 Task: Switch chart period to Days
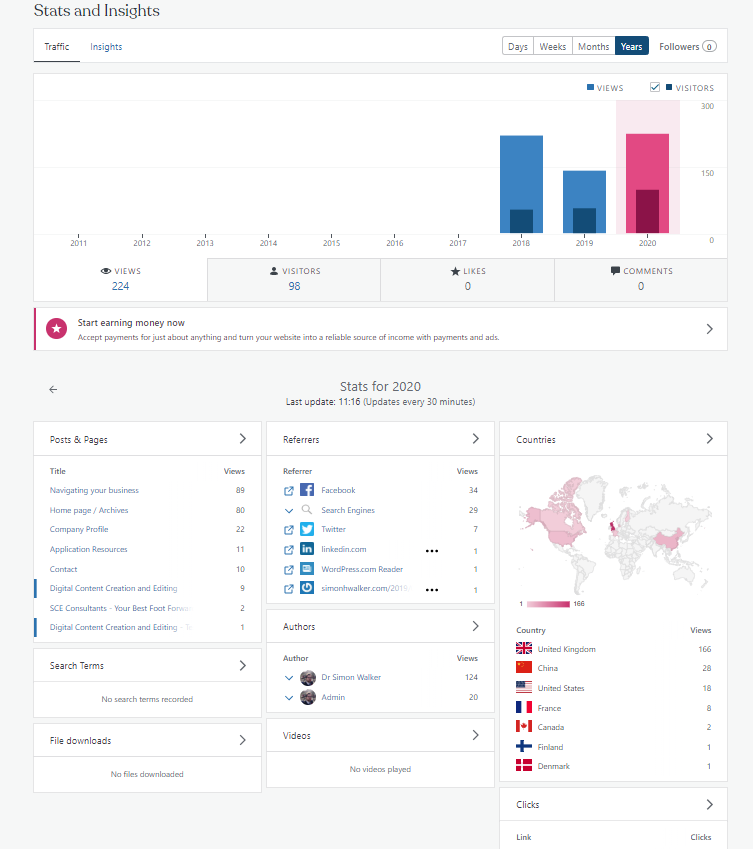click(x=518, y=46)
